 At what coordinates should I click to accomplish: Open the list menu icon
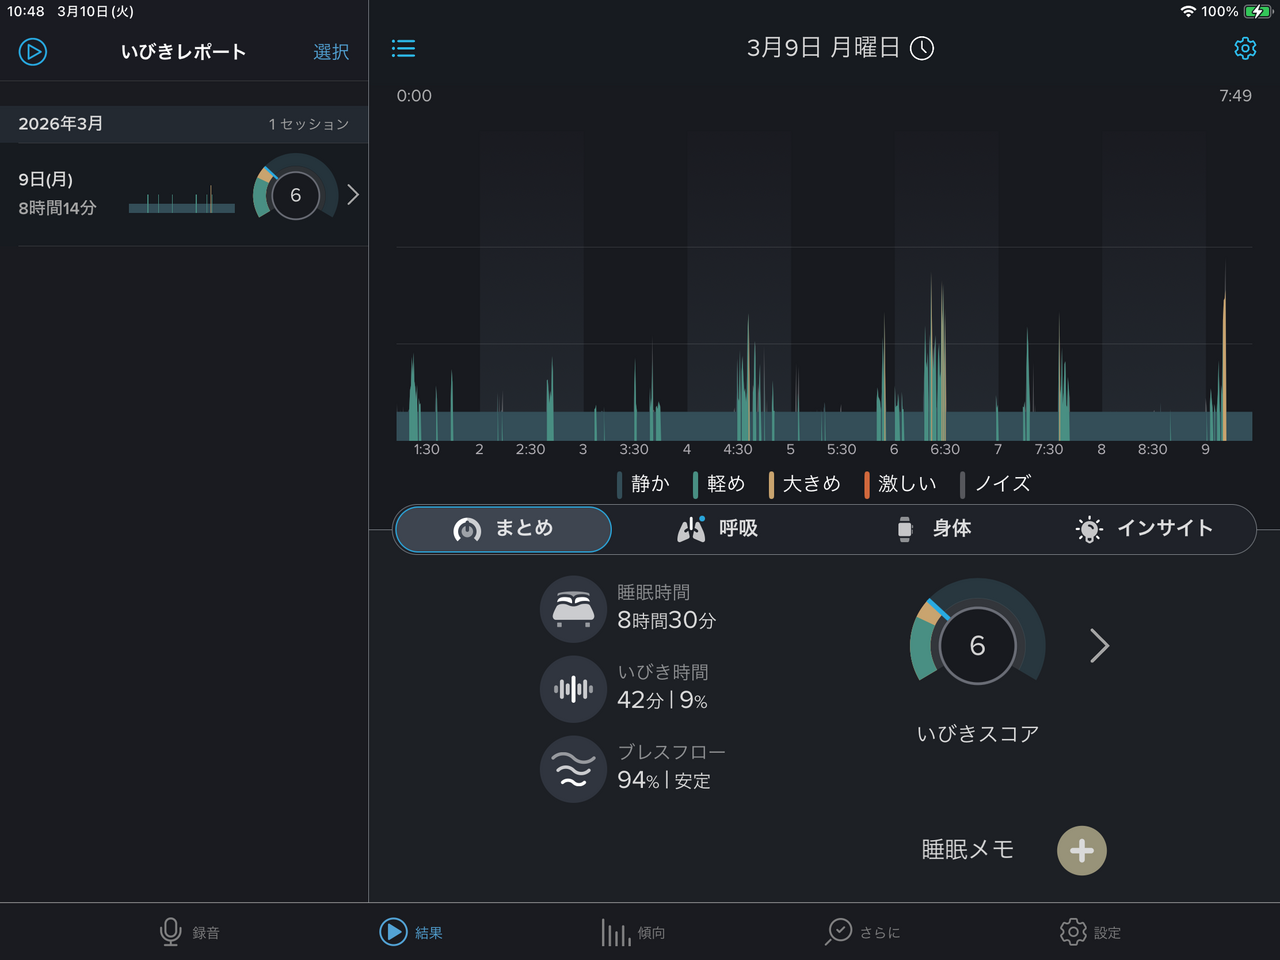(x=403, y=49)
